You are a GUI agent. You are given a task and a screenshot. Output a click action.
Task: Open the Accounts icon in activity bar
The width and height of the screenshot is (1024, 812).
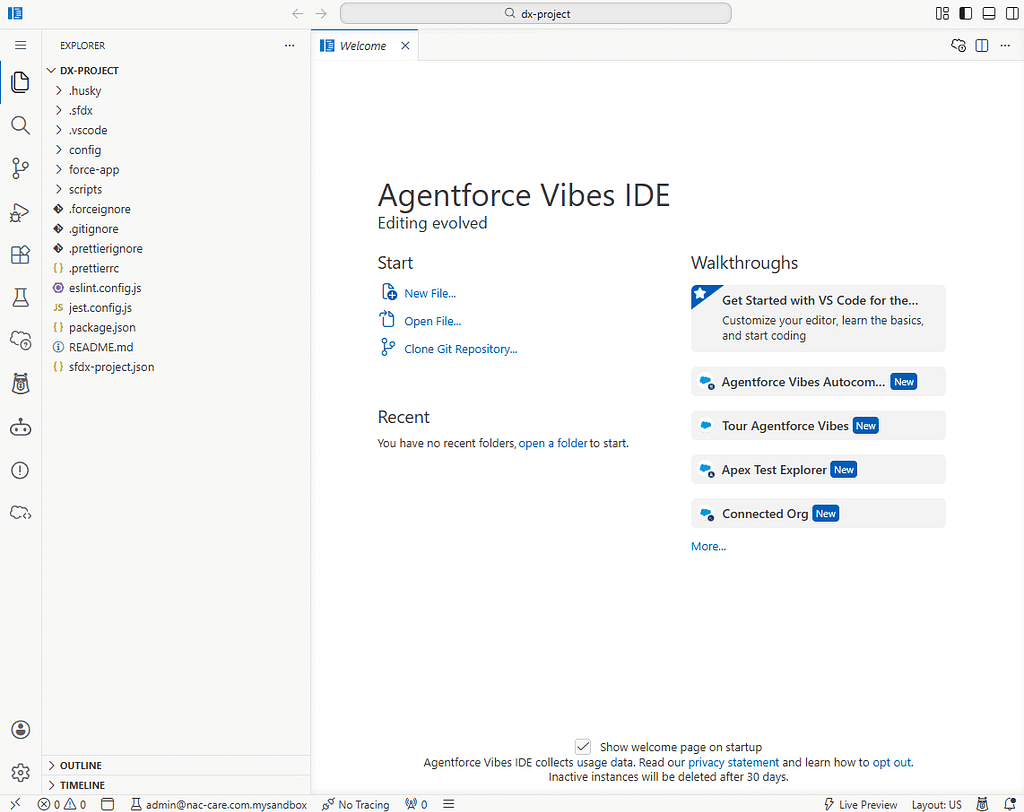click(x=20, y=730)
